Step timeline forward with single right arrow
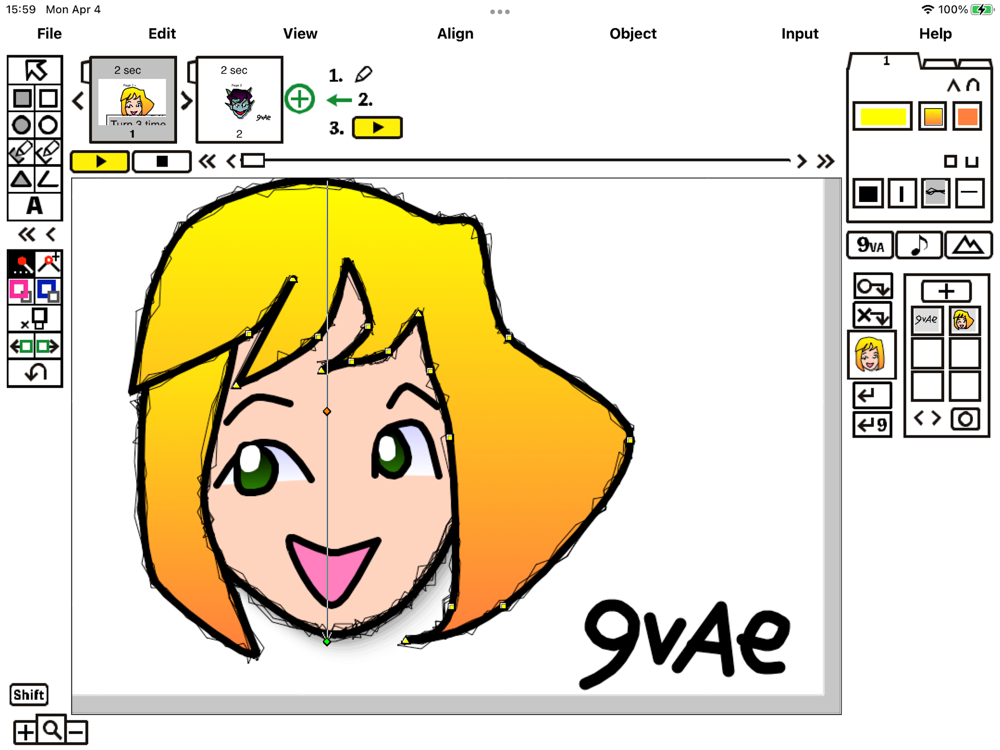The image size is (1000, 750). click(x=802, y=161)
